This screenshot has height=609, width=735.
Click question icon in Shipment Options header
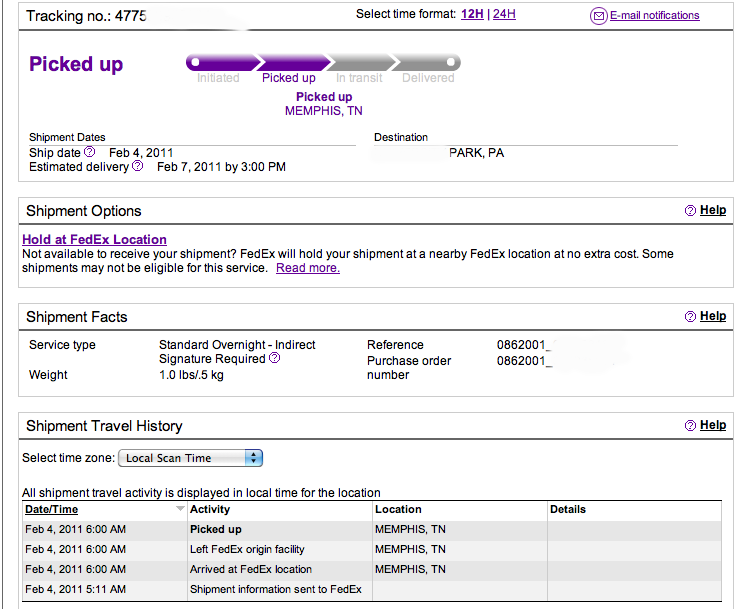pos(690,211)
